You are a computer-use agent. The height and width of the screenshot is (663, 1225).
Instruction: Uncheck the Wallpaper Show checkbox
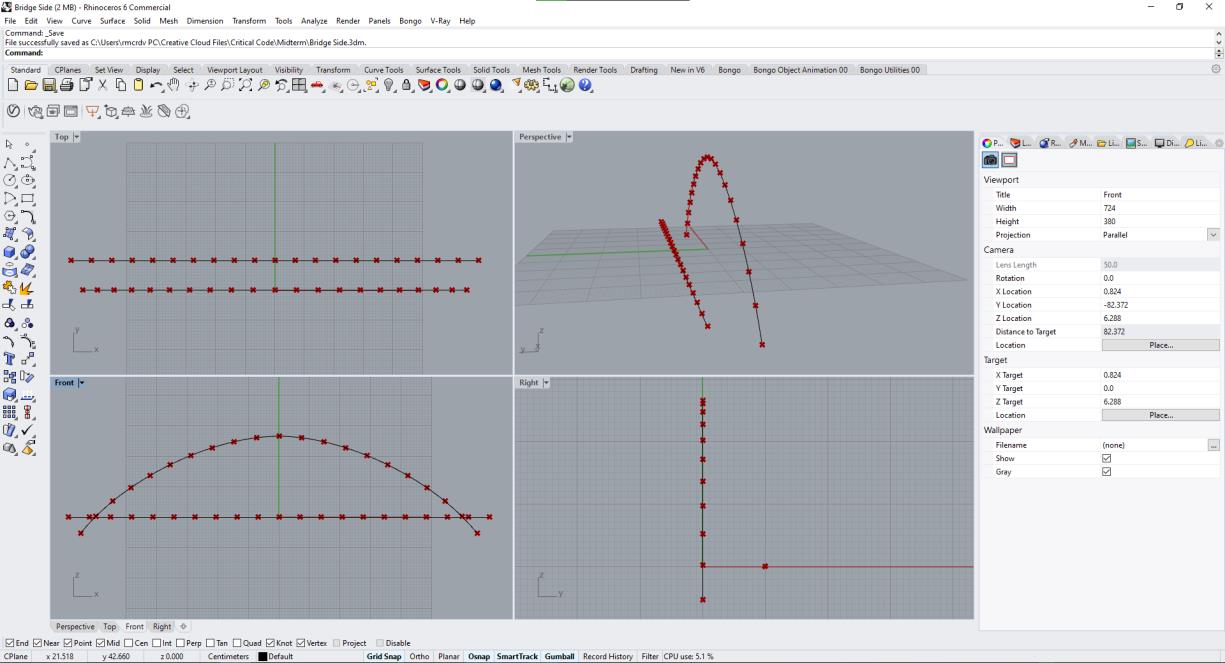[x=1106, y=458]
